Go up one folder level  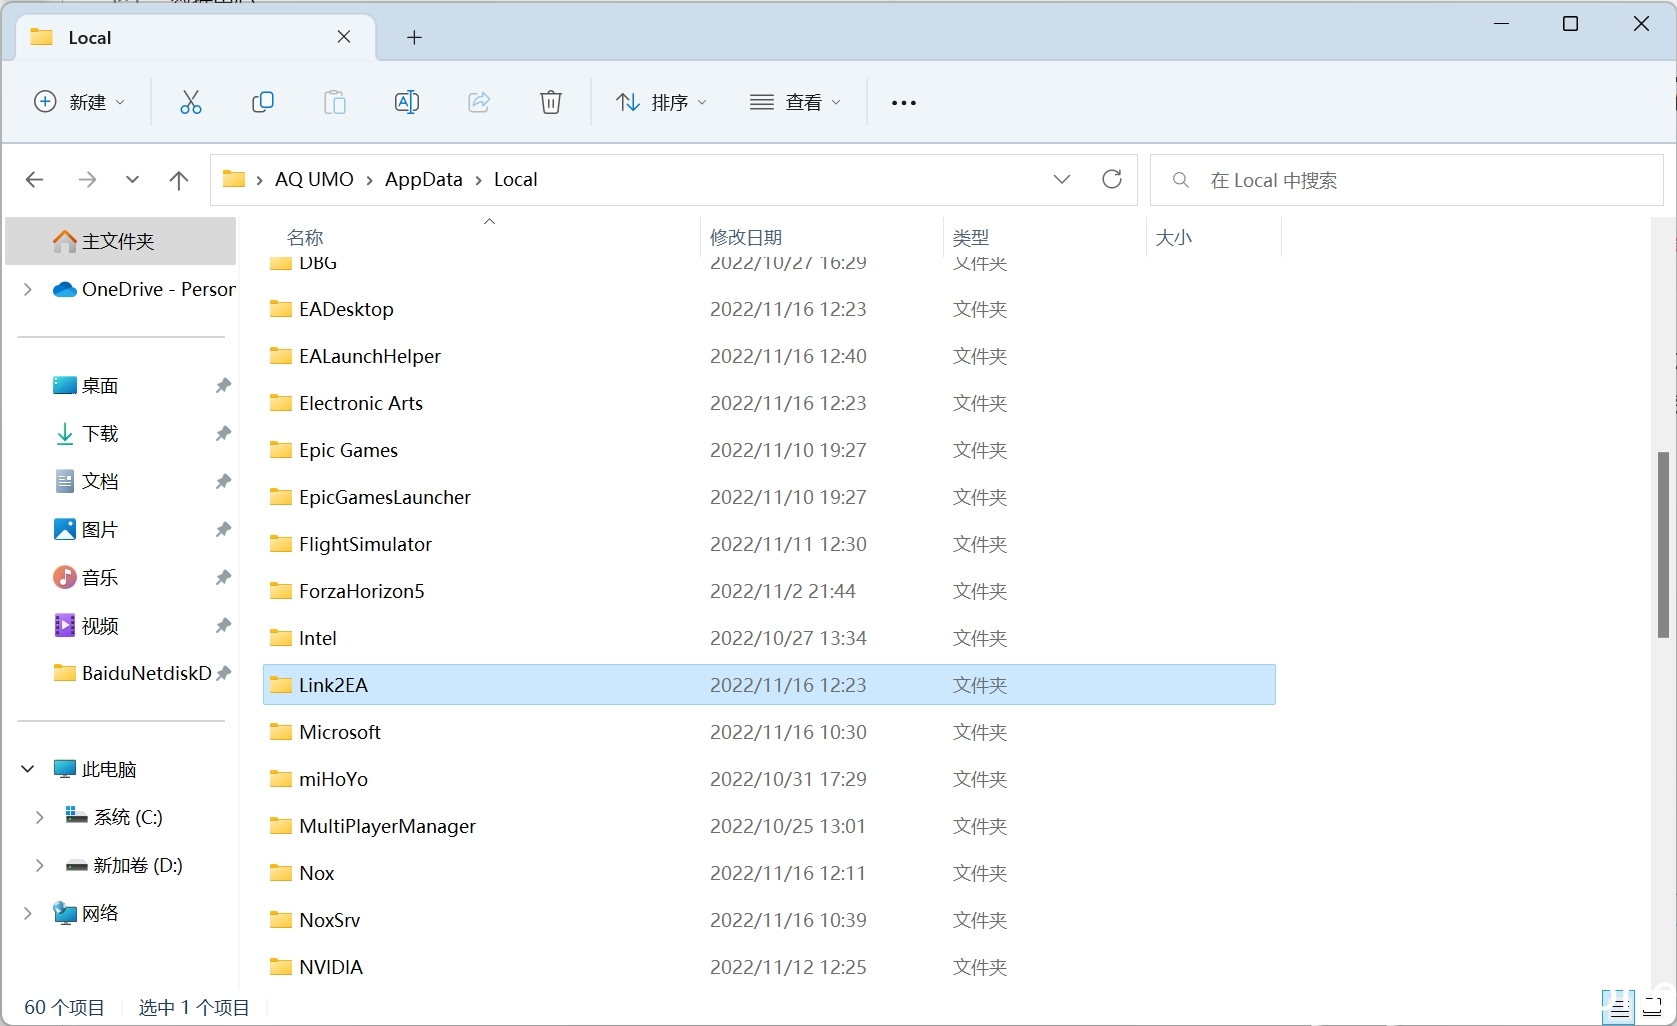179,180
